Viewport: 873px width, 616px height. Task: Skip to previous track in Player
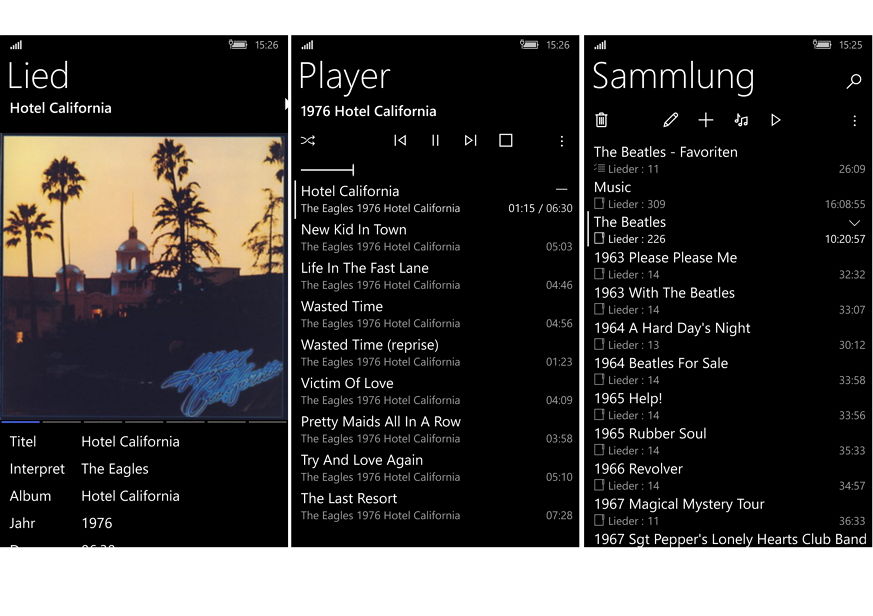400,140
